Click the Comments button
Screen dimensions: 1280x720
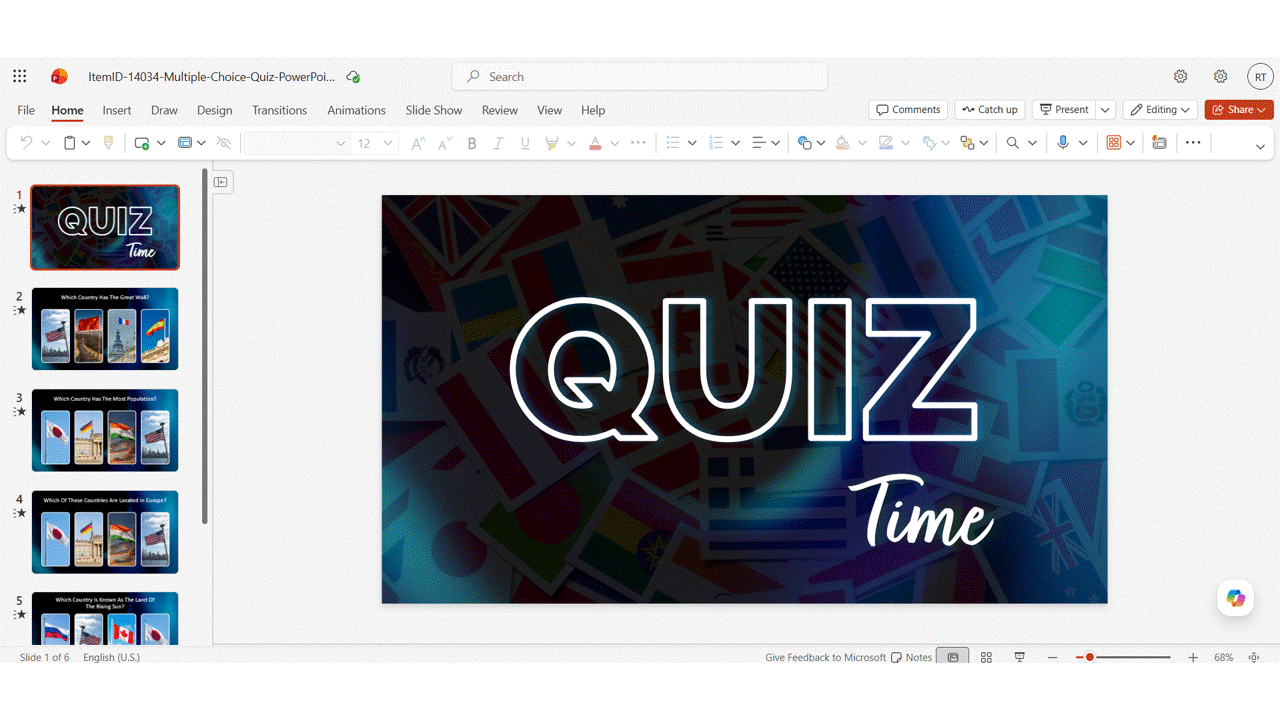[x=908, y=110]
